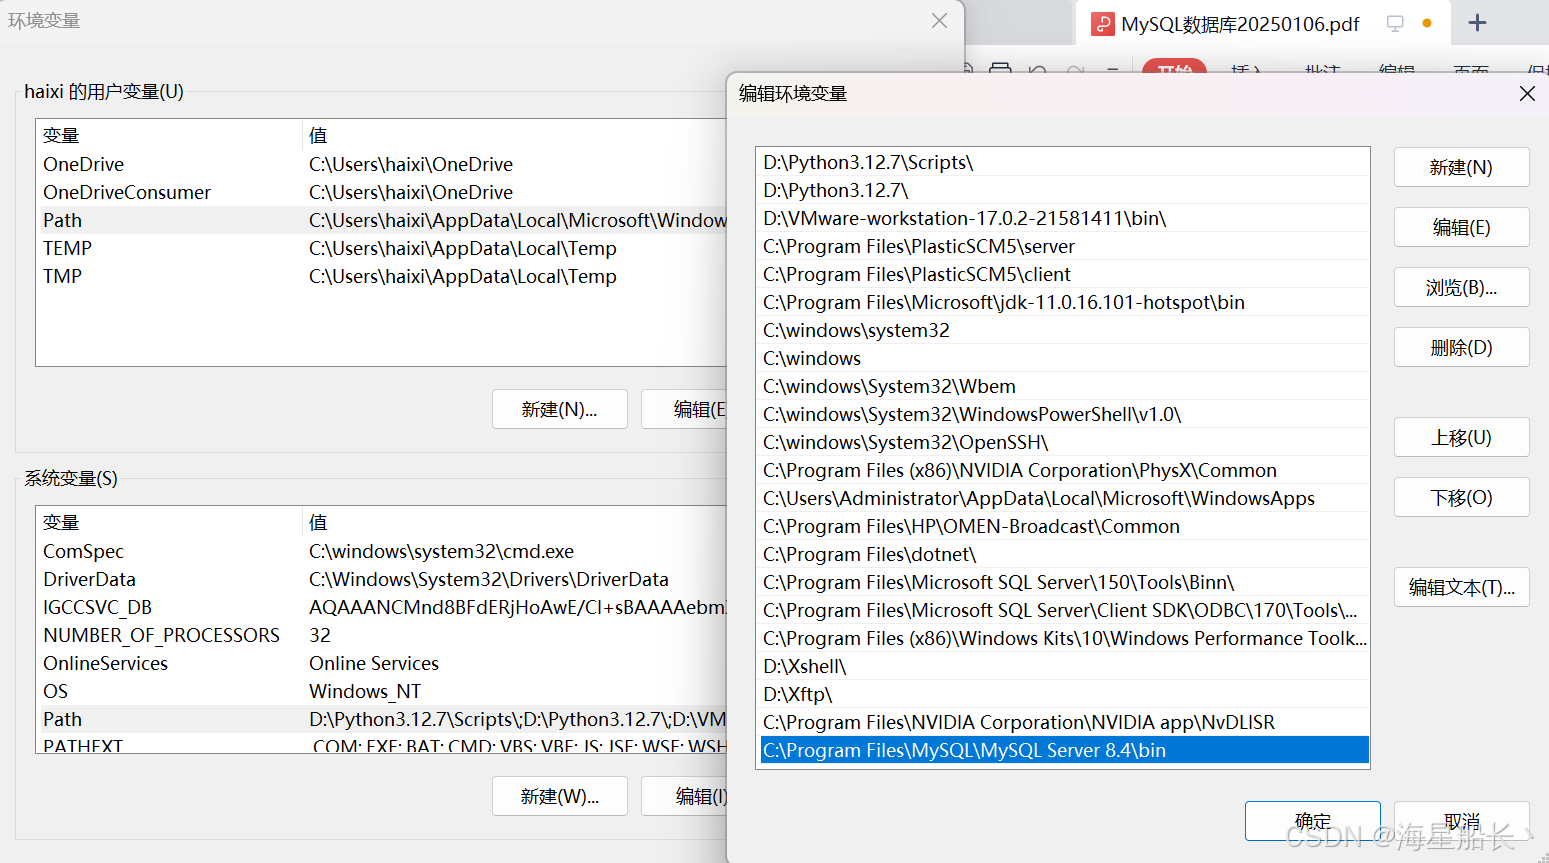Select the D:\Python3.12.7\Scripts\ entry
The image size is (1549, 863).
(1064, 162)
